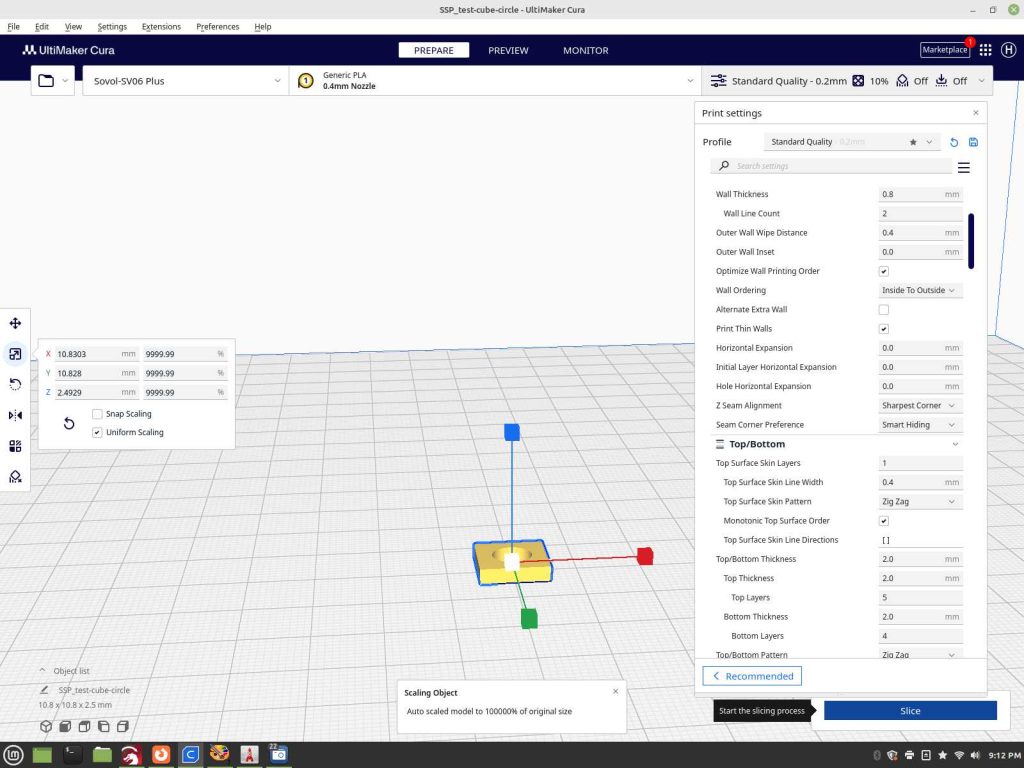
Task: Open the Top Surface Skin Pattern dropdown
Action: (x=920, y=502)
